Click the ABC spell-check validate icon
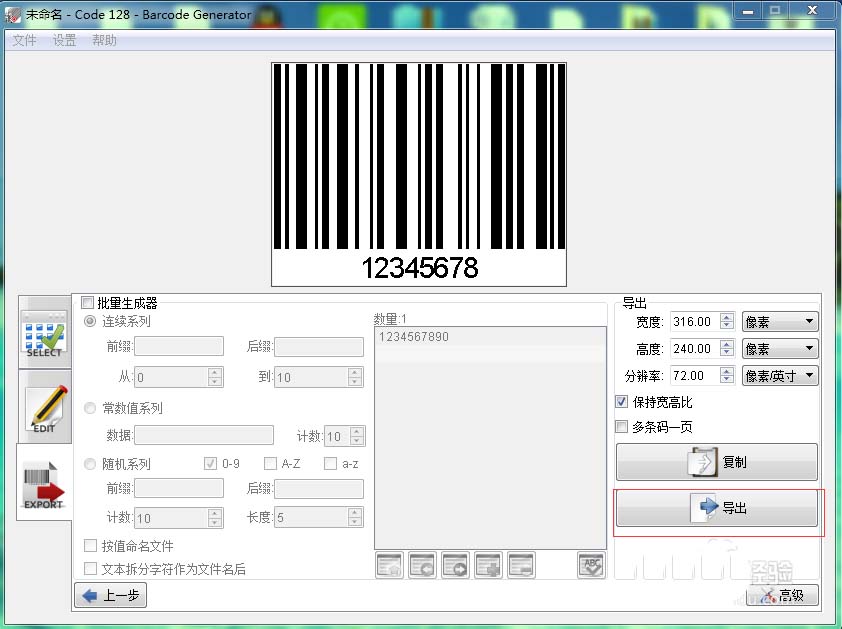 click(592, 566)
